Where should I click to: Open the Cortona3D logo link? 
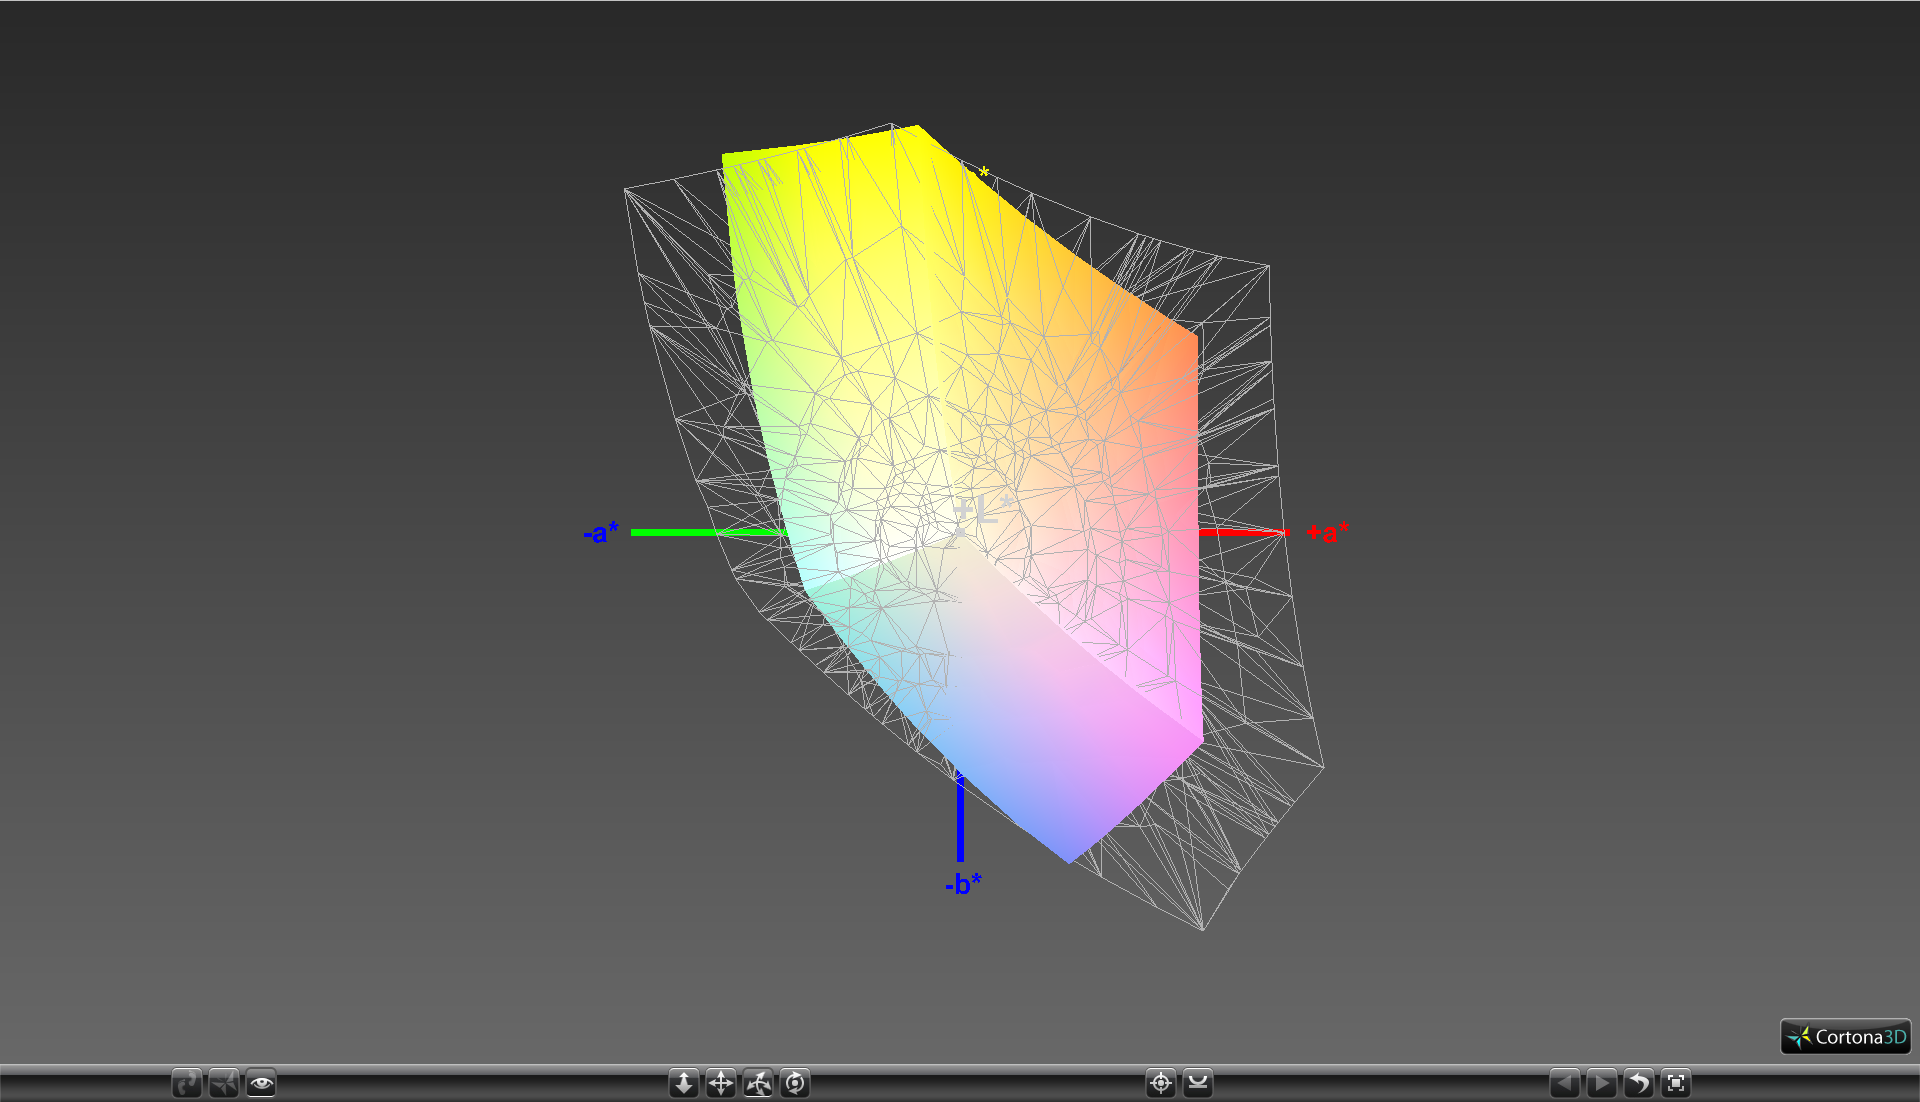tap(1846, 1037)
